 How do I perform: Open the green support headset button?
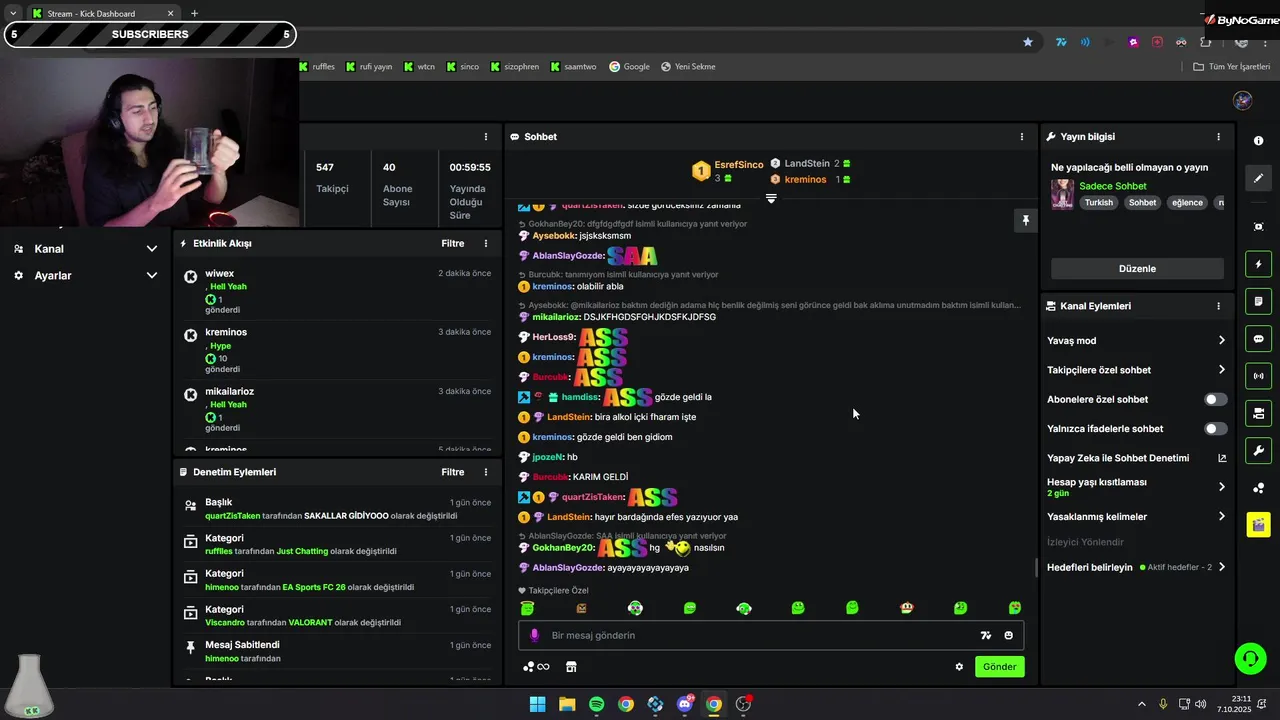pyautogui.click(x=1250, y=658)
